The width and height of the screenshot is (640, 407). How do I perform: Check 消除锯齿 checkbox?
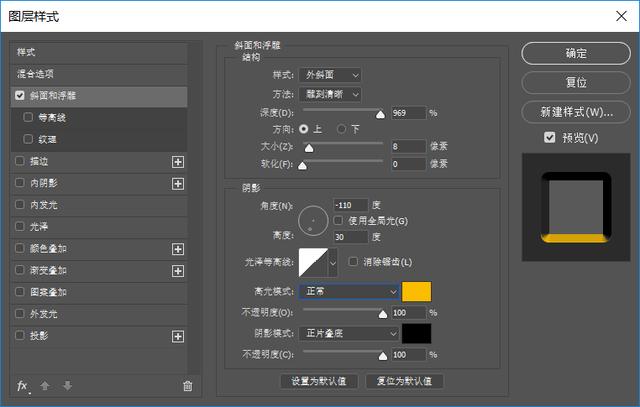(x=353, y=262)
